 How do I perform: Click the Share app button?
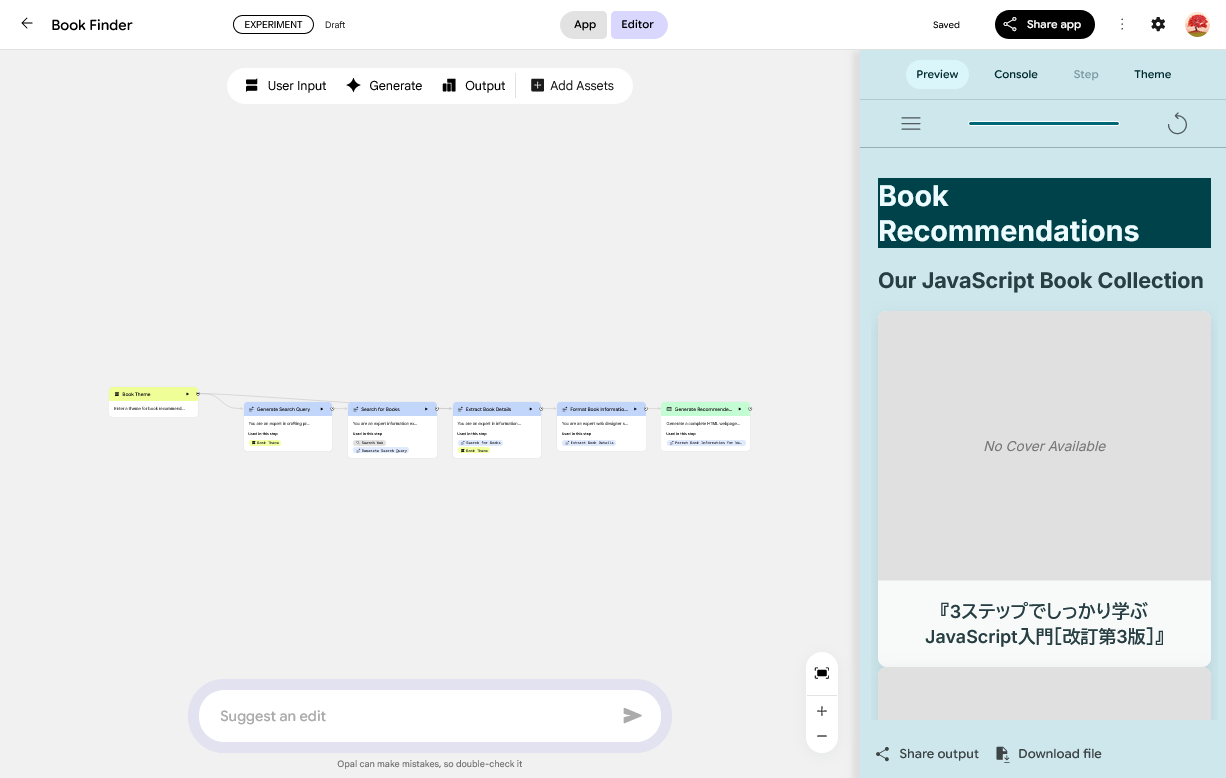tap(1044, 25)
